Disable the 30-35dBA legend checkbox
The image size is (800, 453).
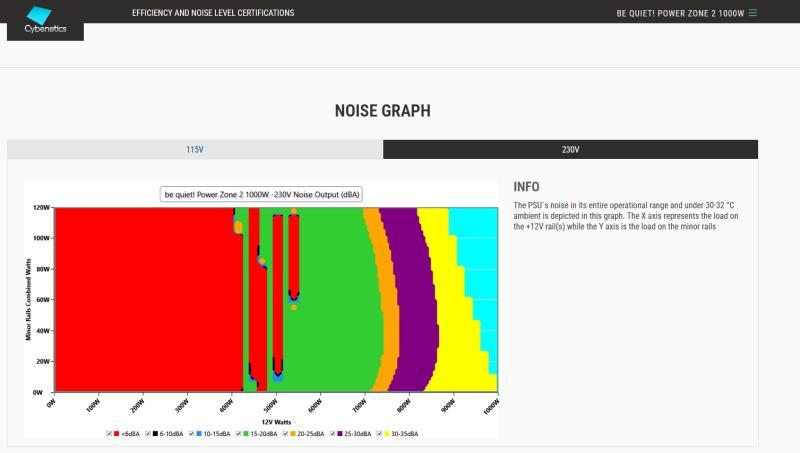379,434
